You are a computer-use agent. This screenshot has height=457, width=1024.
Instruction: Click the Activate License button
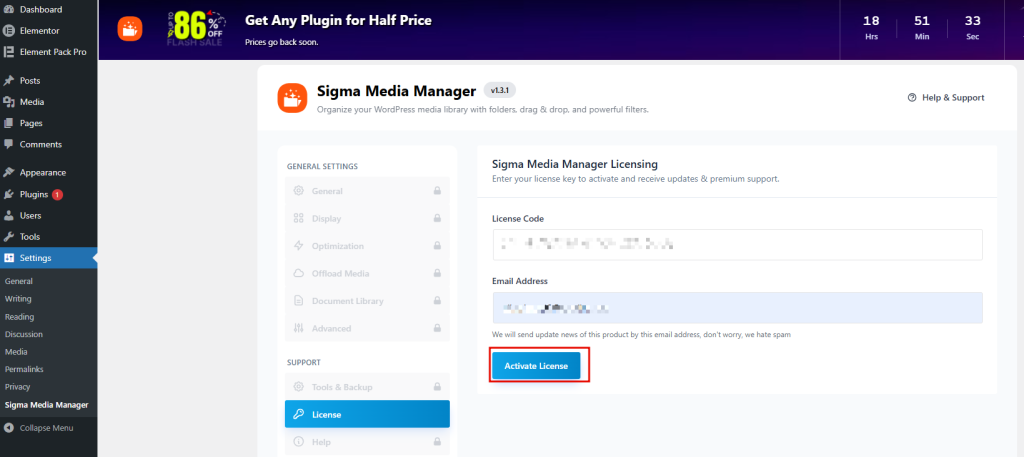click(536, 366)
